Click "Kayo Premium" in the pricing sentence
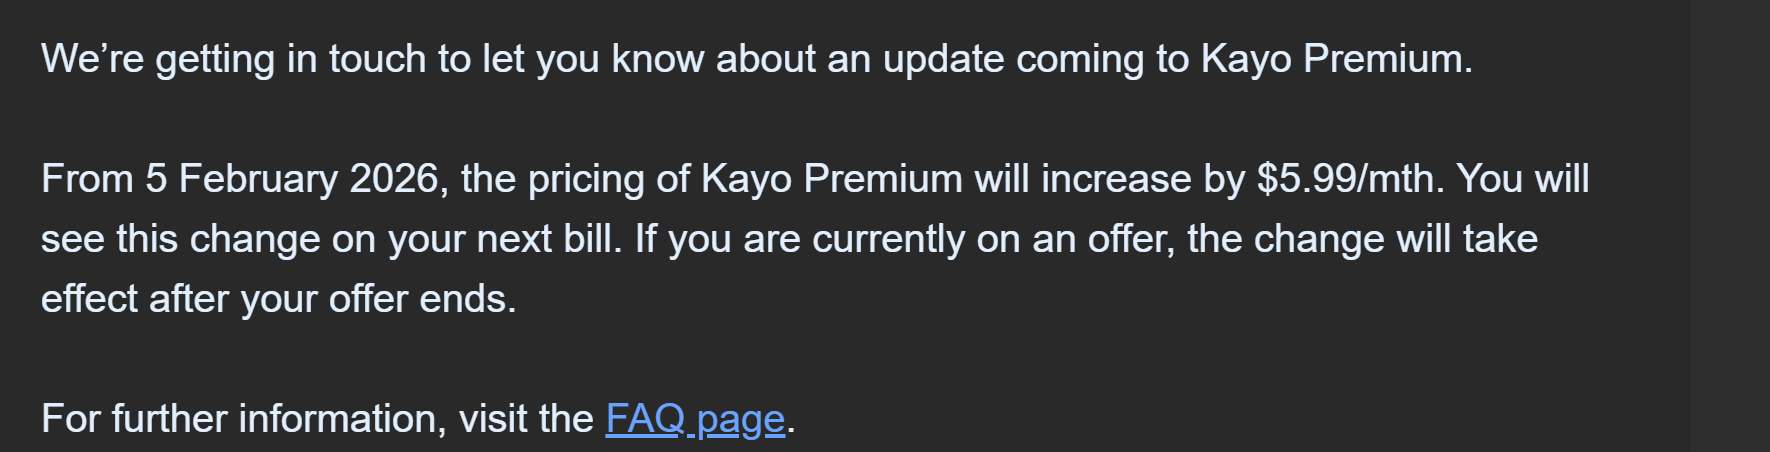The width and height of the screenshot is (1770, 452). tap(832, 179)
